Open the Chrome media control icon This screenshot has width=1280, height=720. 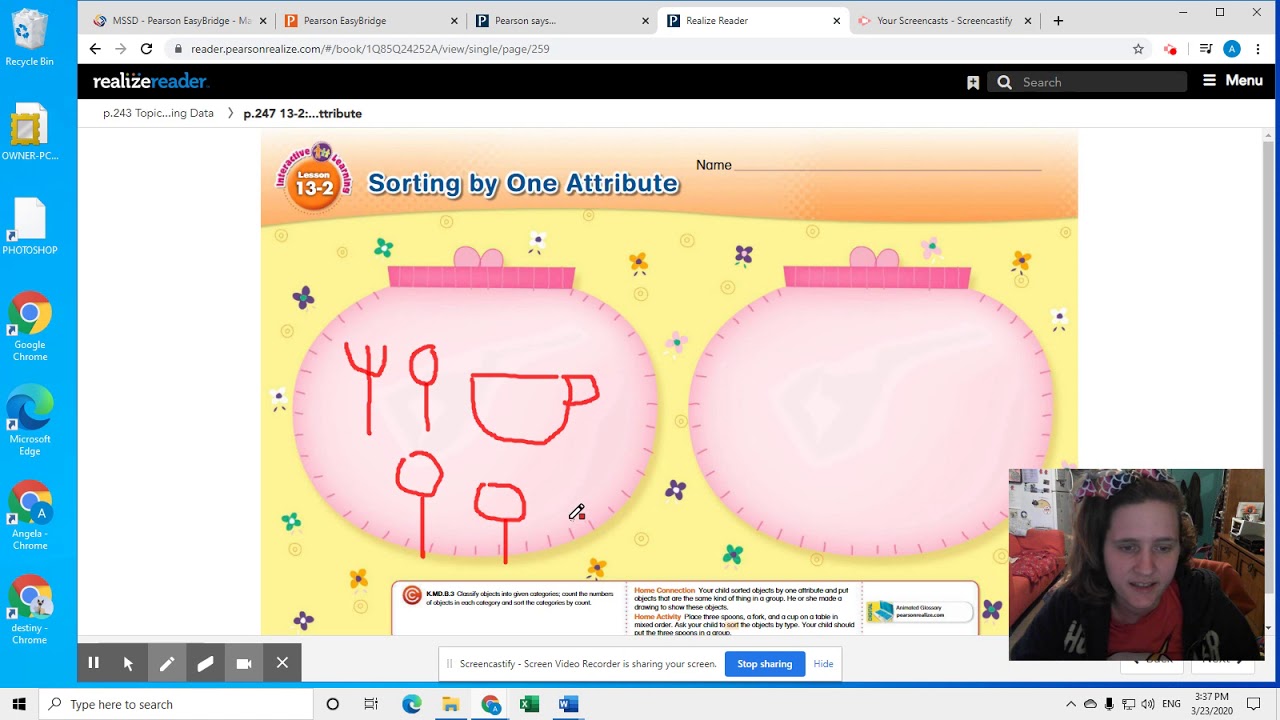pyautogui.click(x=1205, y=49)
